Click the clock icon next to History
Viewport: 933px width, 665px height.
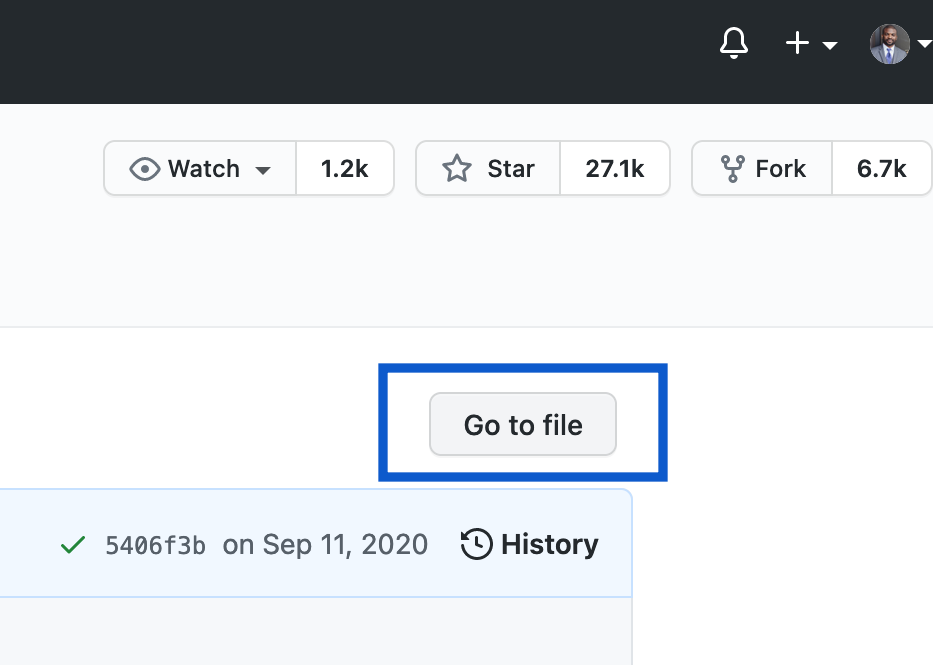tap(477, 545)
